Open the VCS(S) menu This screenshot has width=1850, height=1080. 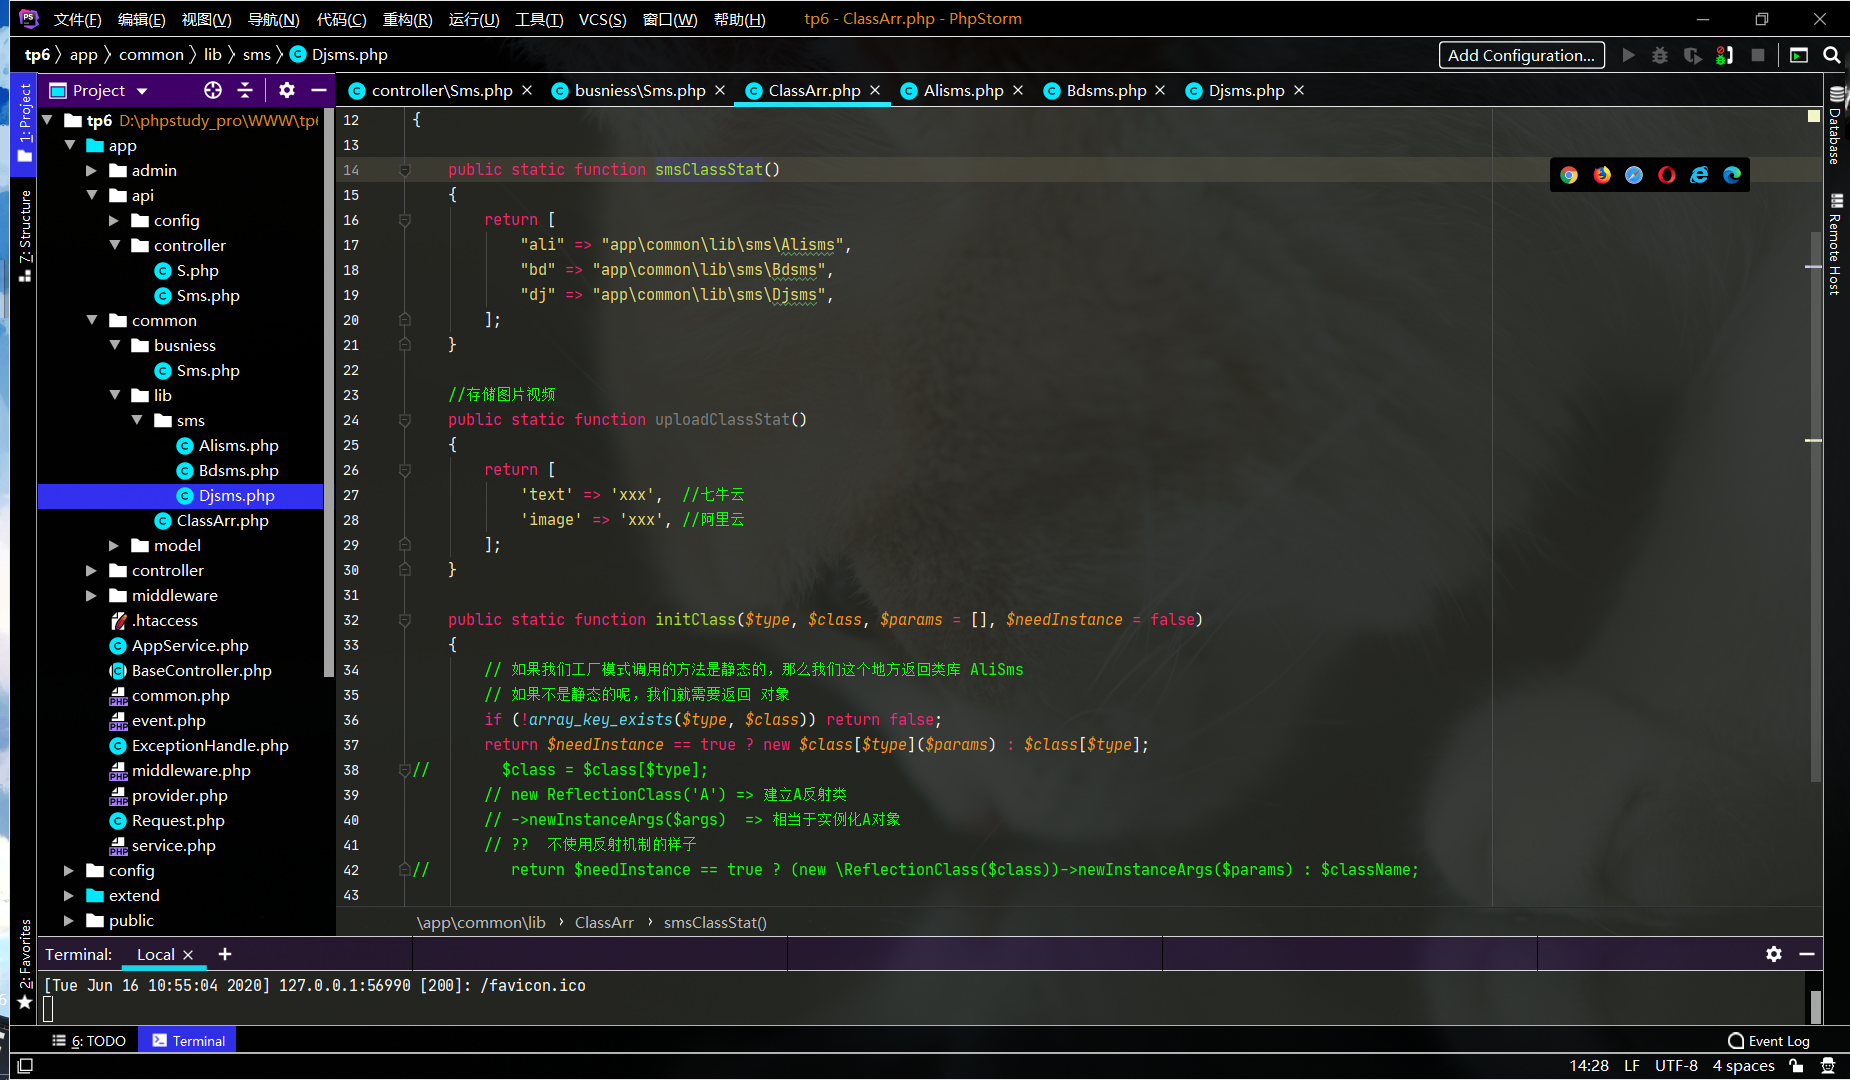click(x=603, y=19)
